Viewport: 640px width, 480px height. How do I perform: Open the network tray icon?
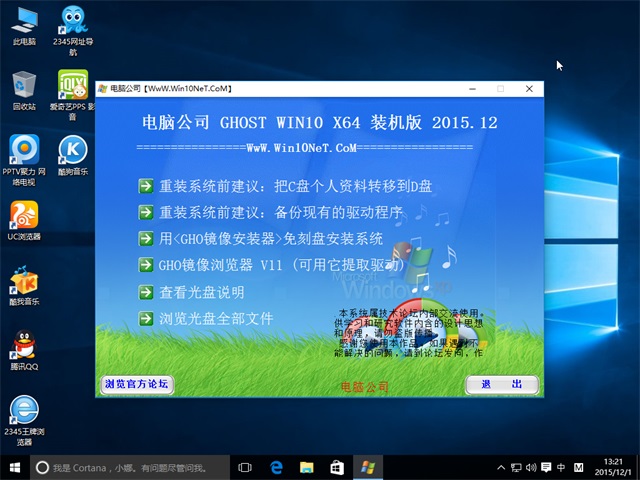pyautogui.click(x=516, y=468)
